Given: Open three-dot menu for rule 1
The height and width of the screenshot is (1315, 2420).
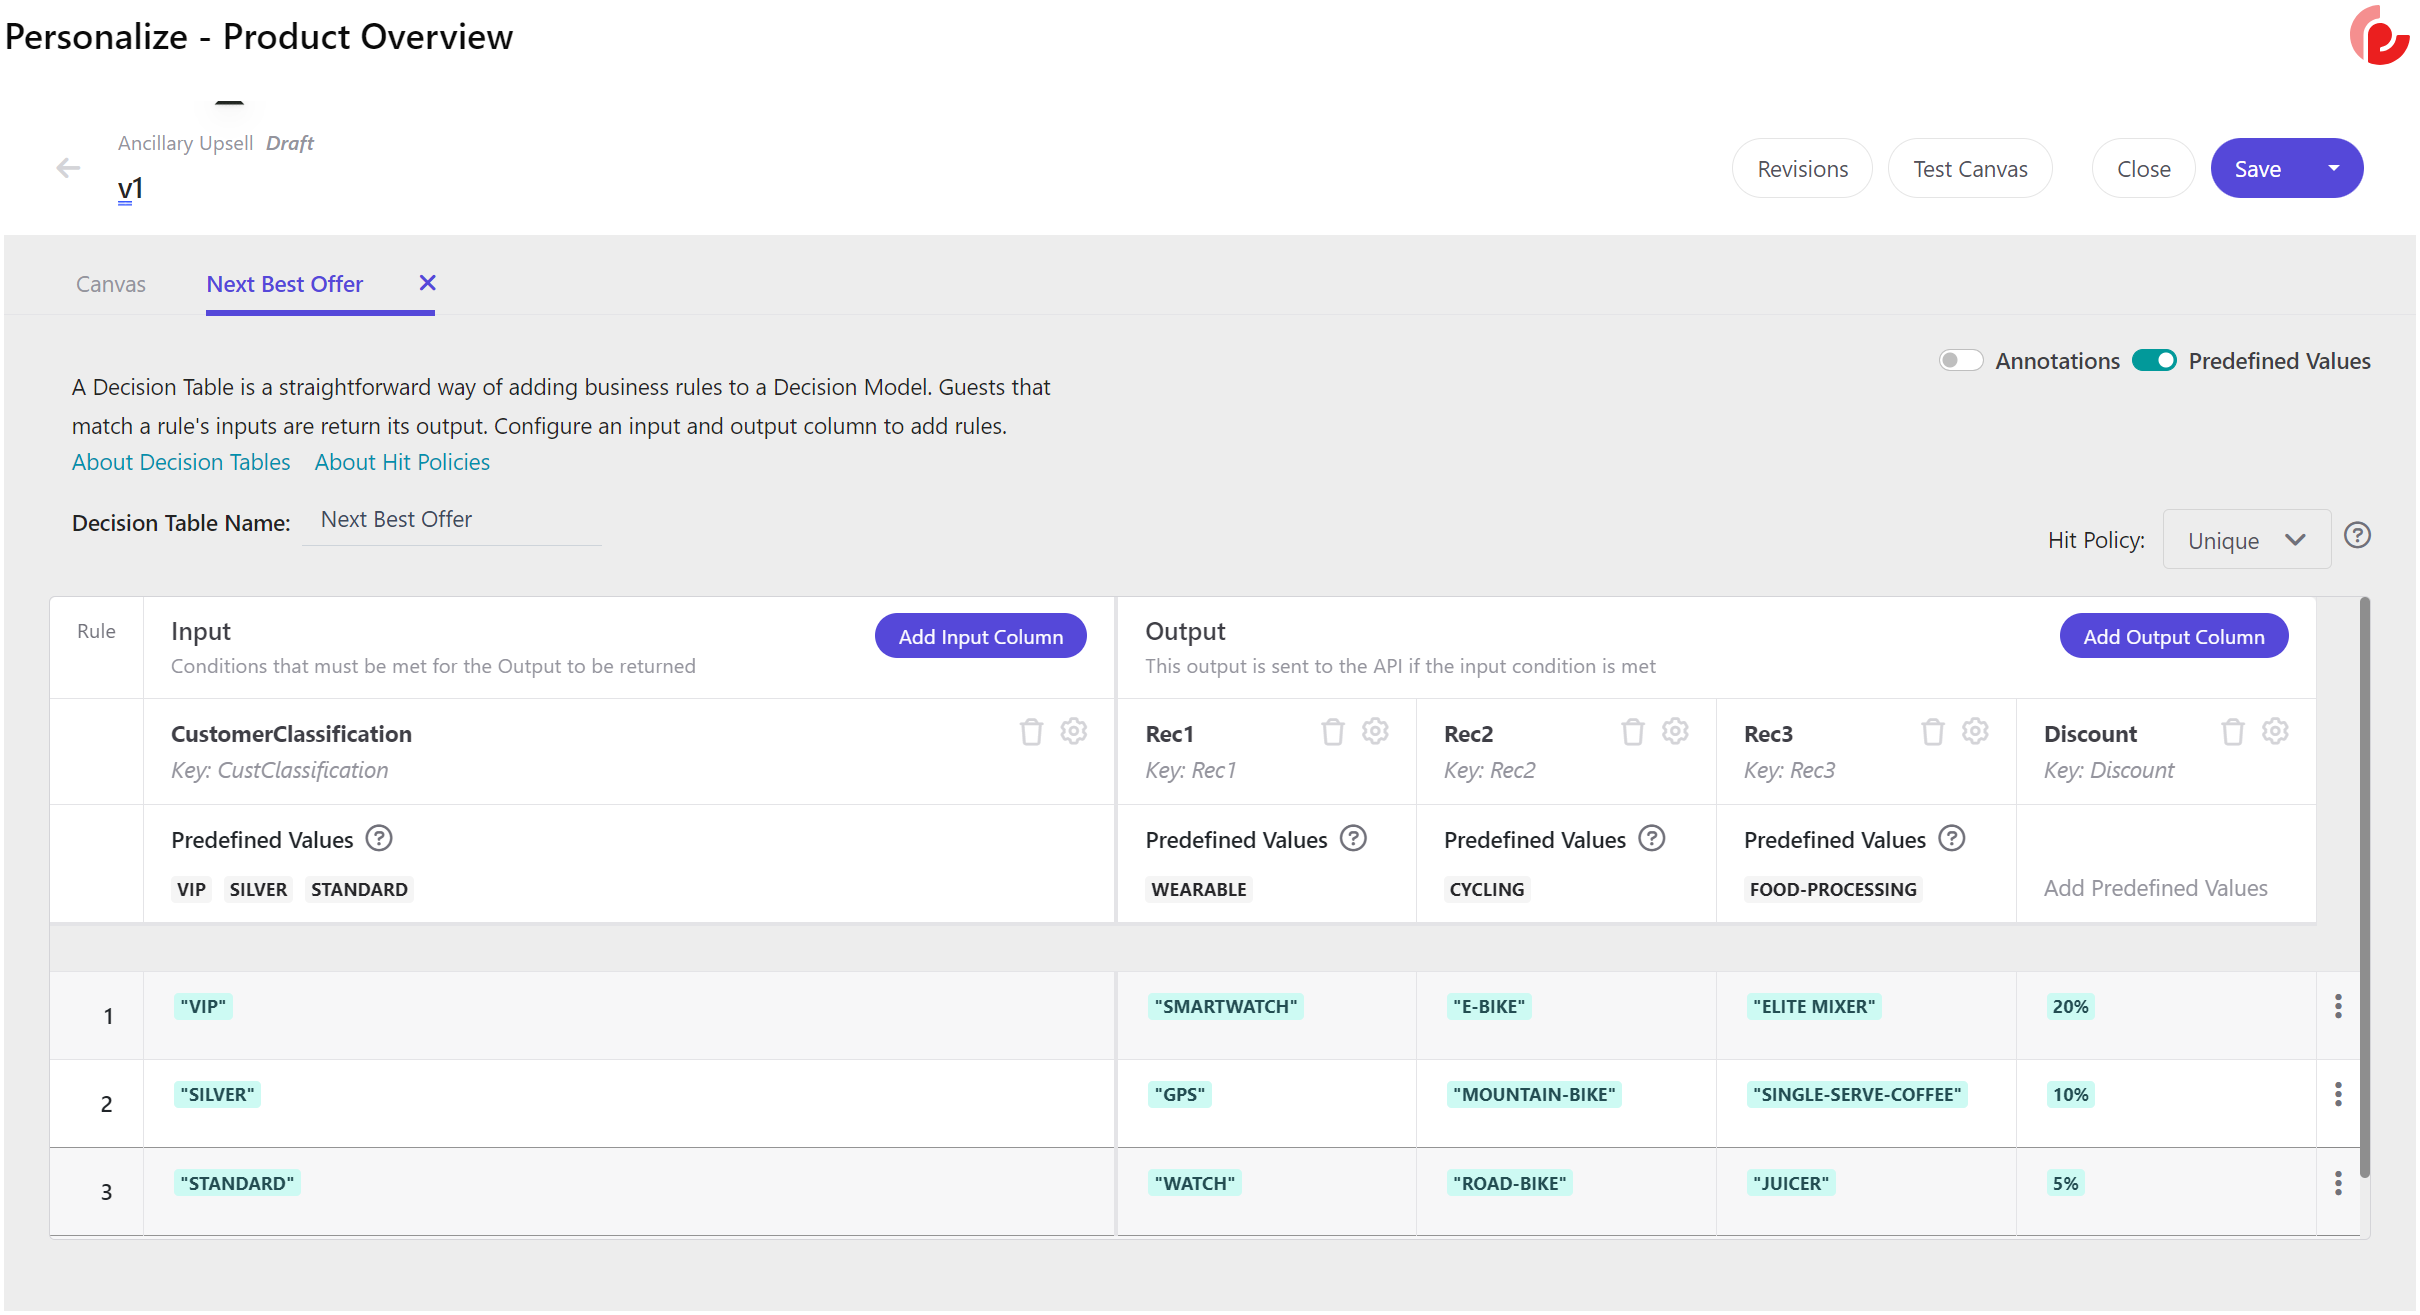Looking at the screenshot, I should (x=2338, y=1006).
